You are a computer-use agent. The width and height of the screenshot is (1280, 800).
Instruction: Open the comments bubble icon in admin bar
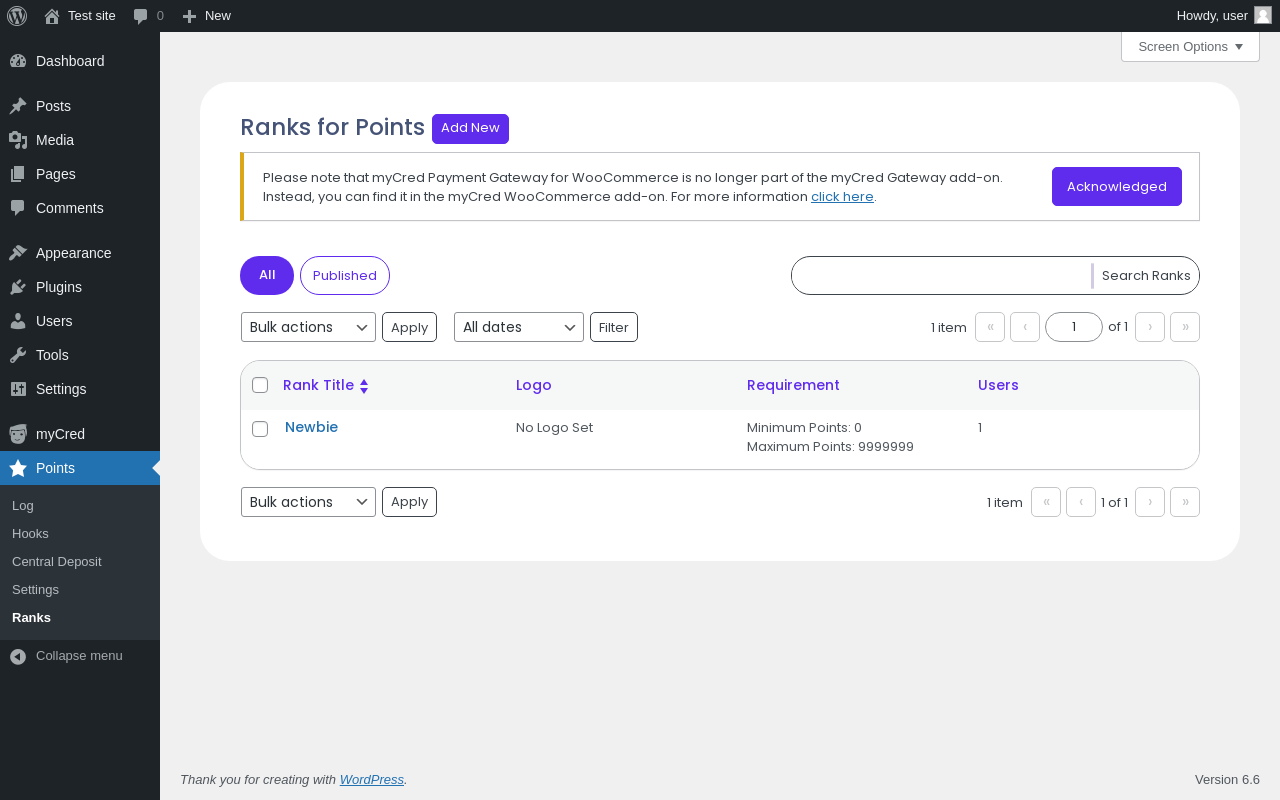click(x=141, y=16)
